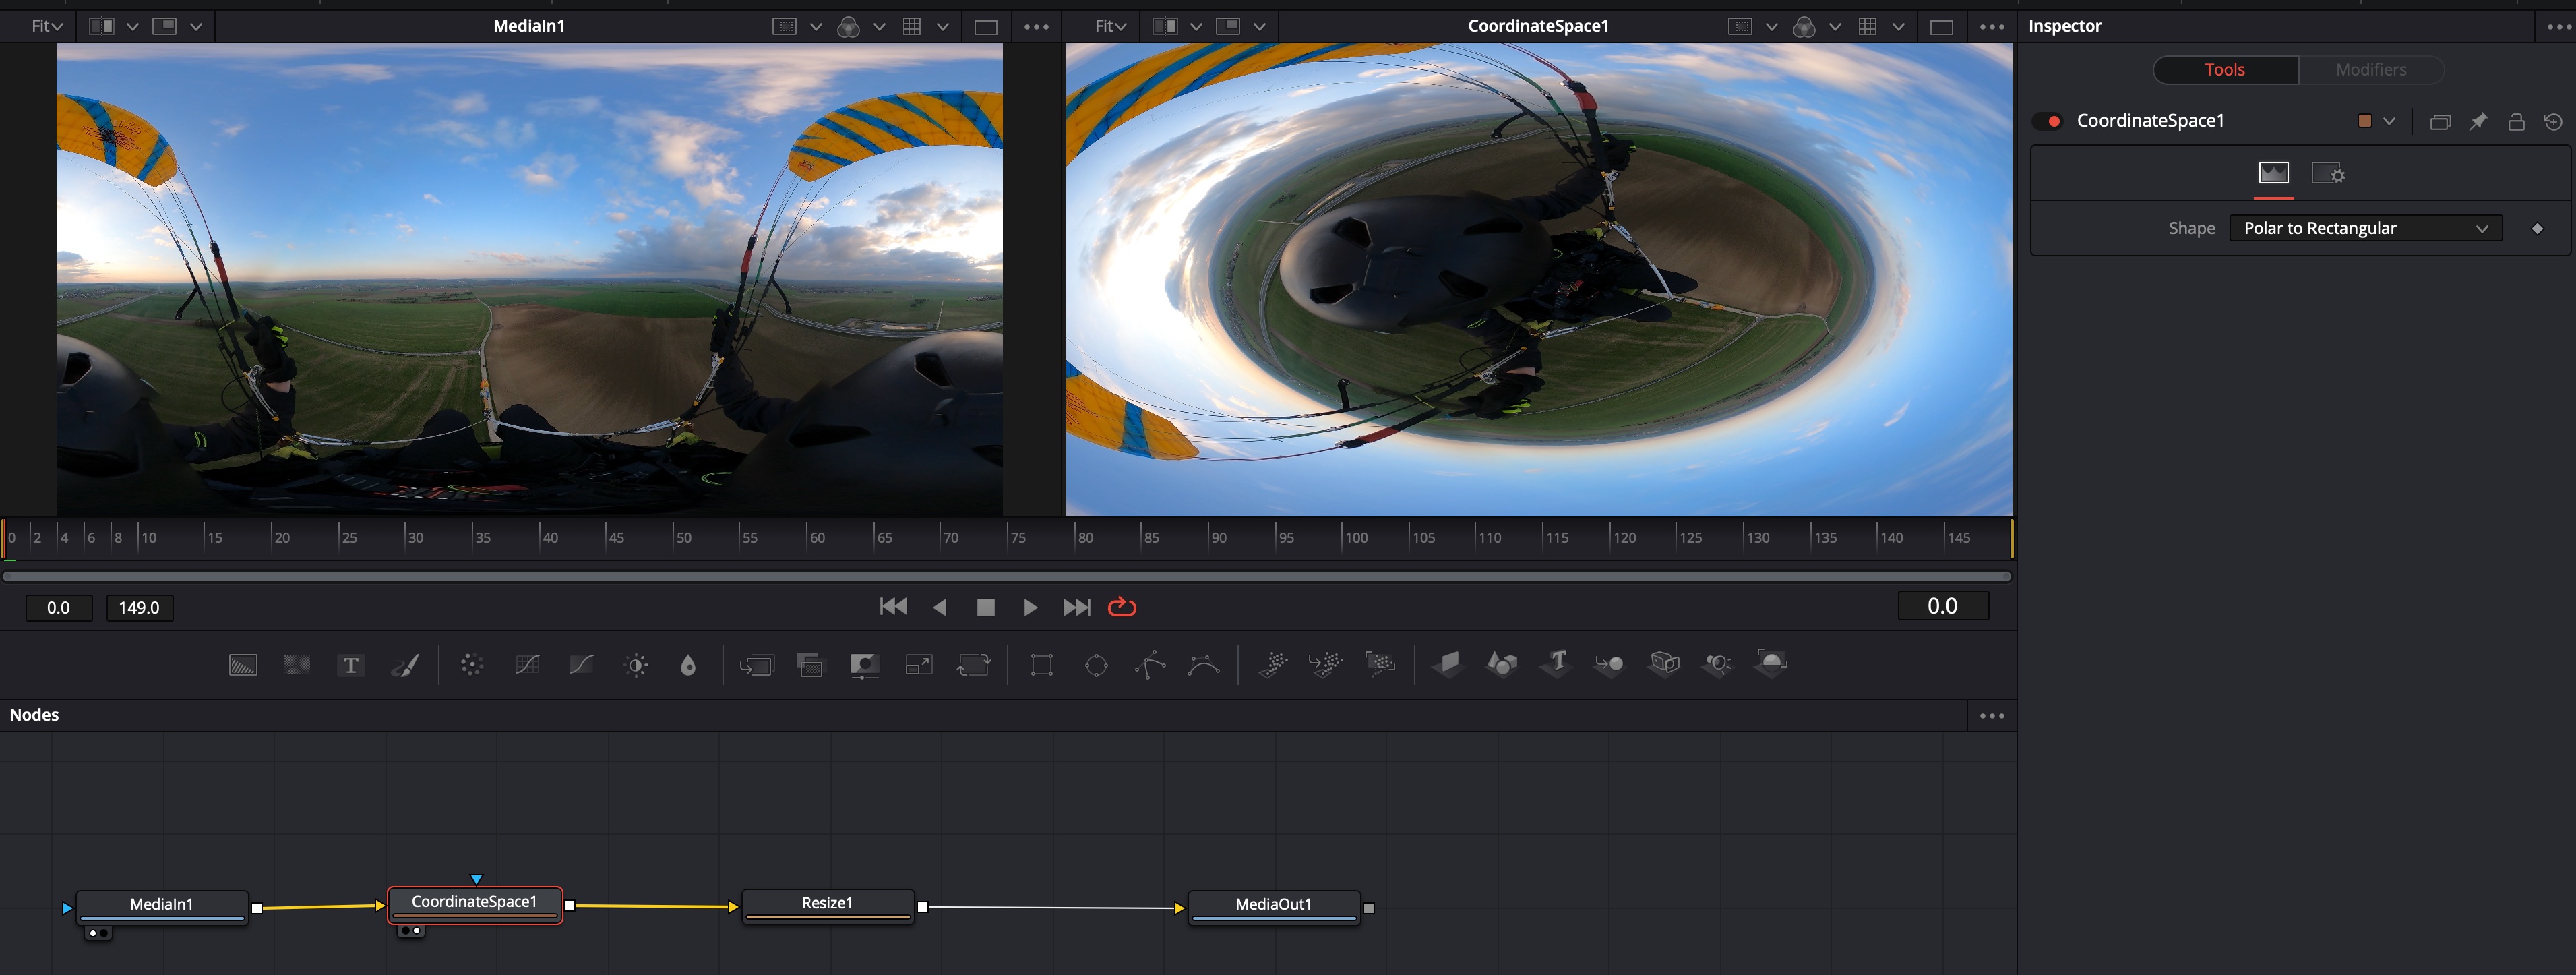Stop playback

pos(985,607)
